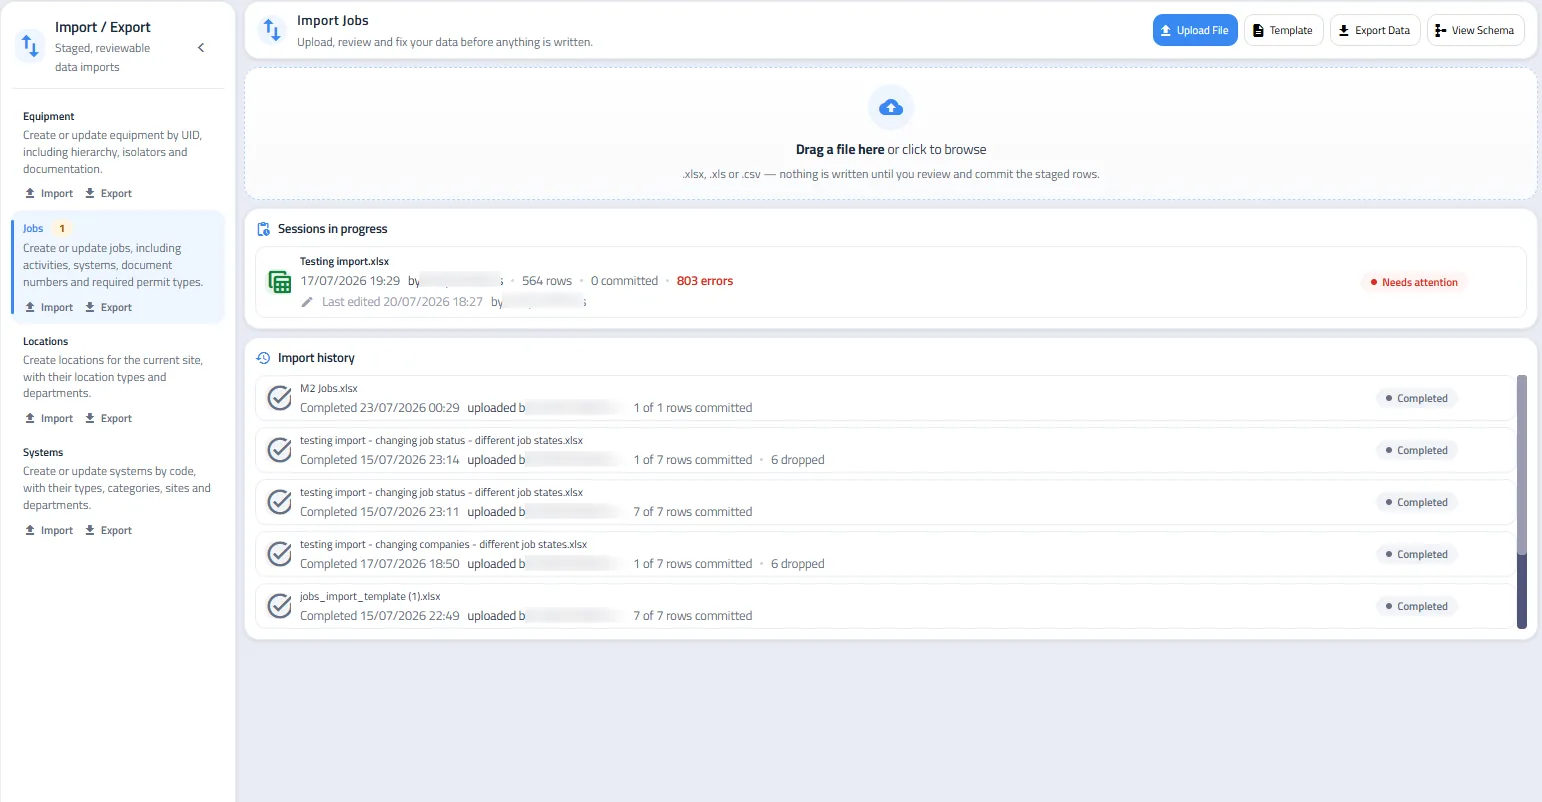Open 'testing import - changing companies' entry
1542x802 pixels.
[885, 554]
